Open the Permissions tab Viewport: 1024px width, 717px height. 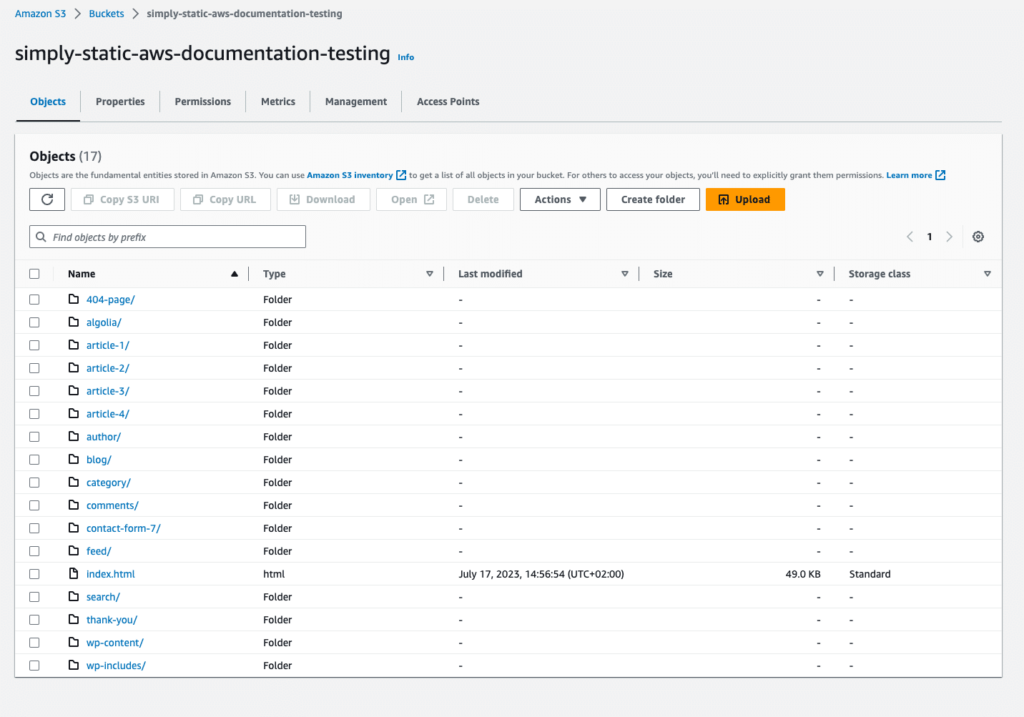coord(202,101)
